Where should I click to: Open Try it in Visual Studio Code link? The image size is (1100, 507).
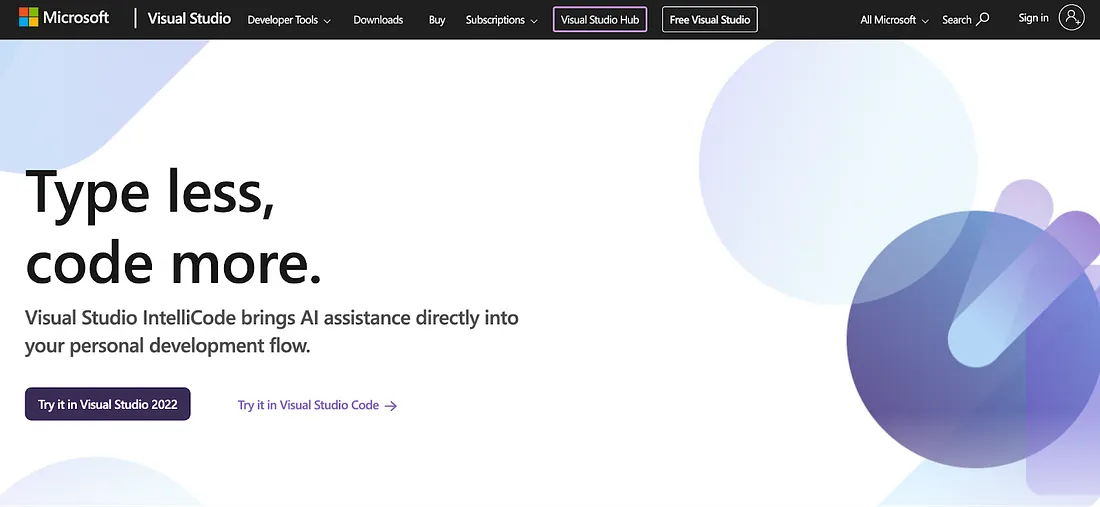click(x=318, y=405)
